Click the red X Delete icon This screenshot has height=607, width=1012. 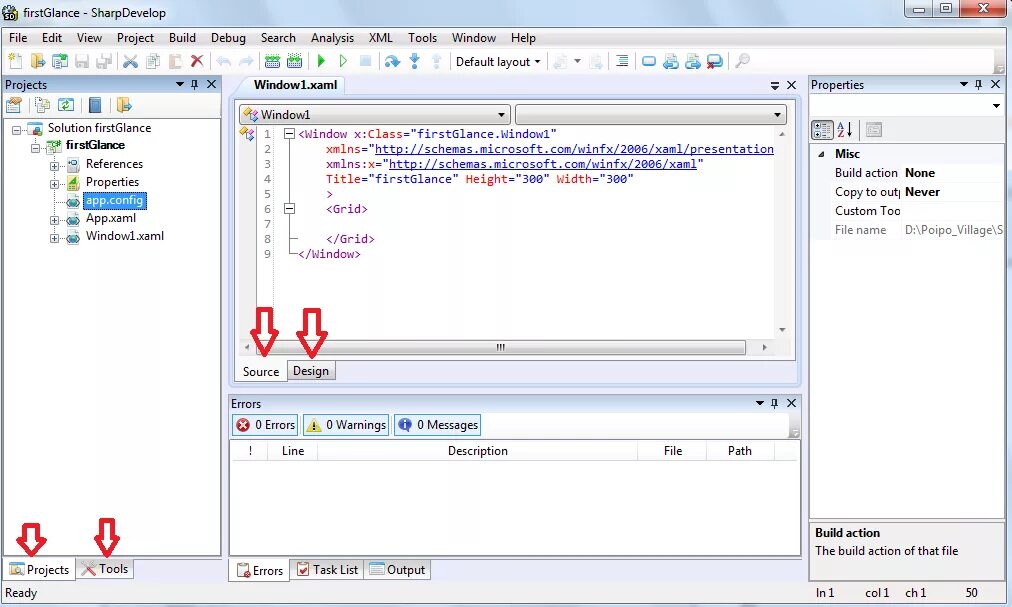point(197,61)
